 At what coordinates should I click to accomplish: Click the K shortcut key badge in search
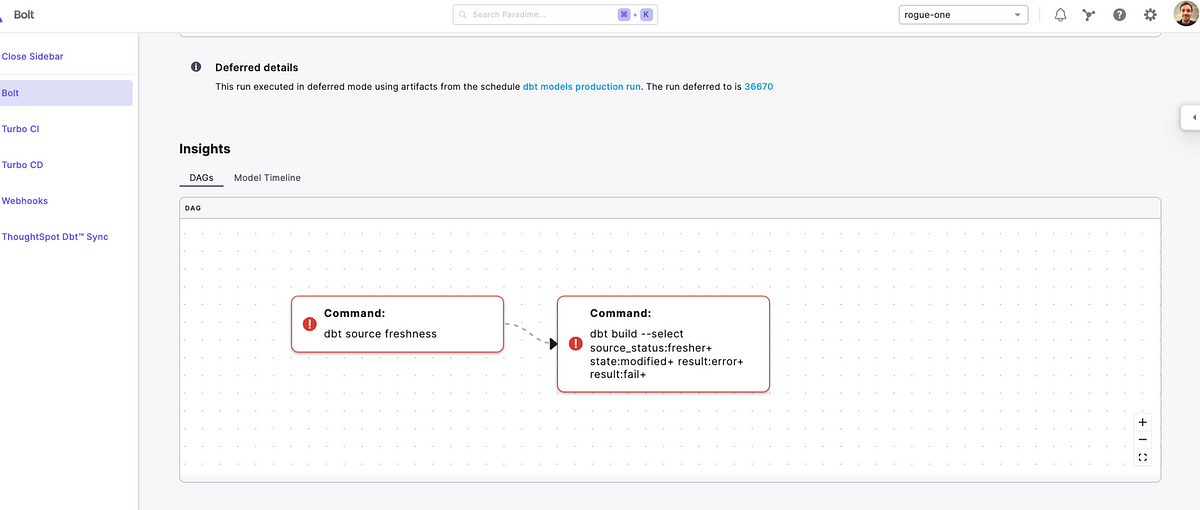tap(646, 15)
